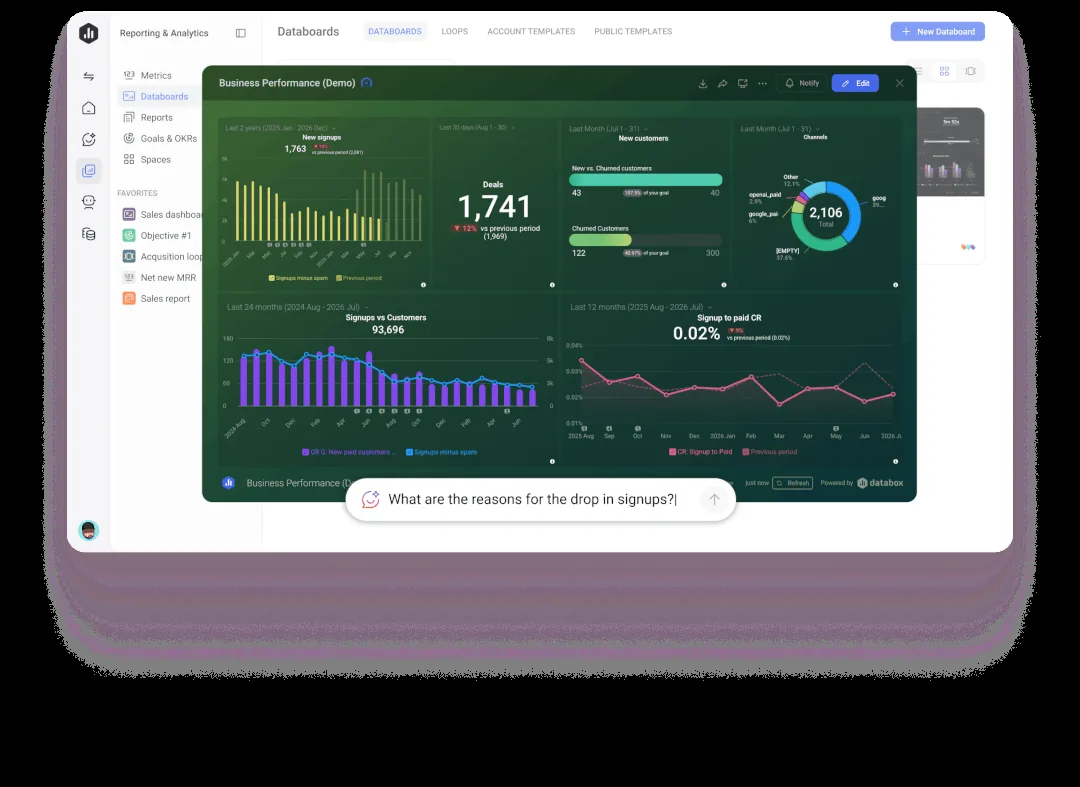Viewport: 1080px width, 787px height.
Task: Close the Business Performance databoard overlay
Action: (x=900, y=83)
